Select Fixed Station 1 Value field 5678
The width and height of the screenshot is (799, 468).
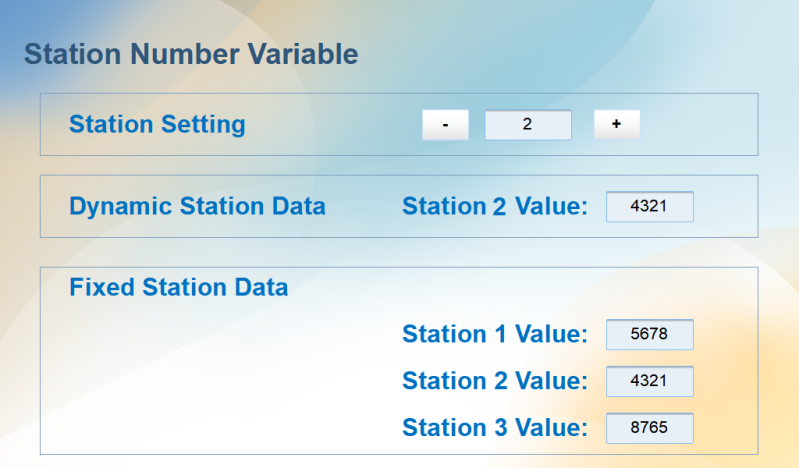pyautogui.click(x=650, y=334)
